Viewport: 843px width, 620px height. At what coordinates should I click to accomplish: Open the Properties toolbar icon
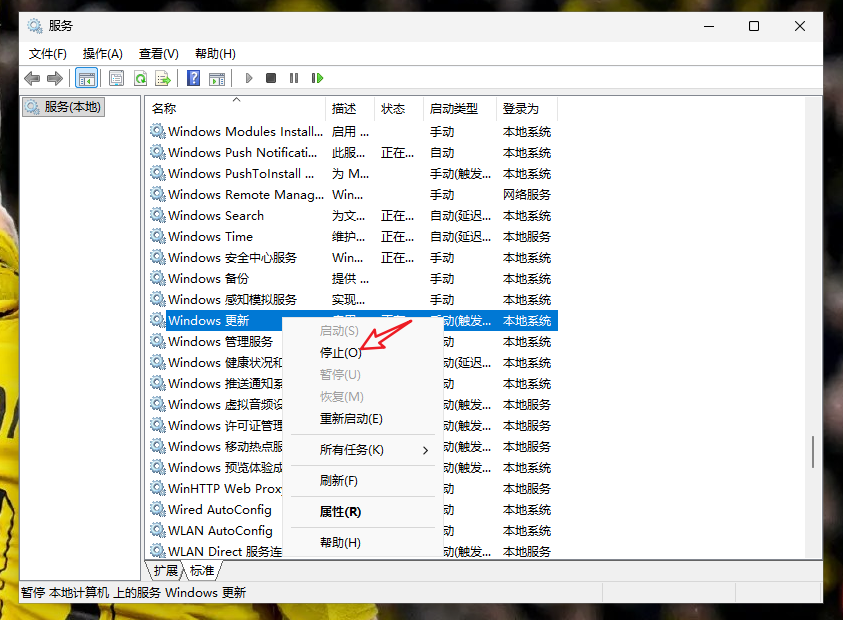(x=116, y=79)
